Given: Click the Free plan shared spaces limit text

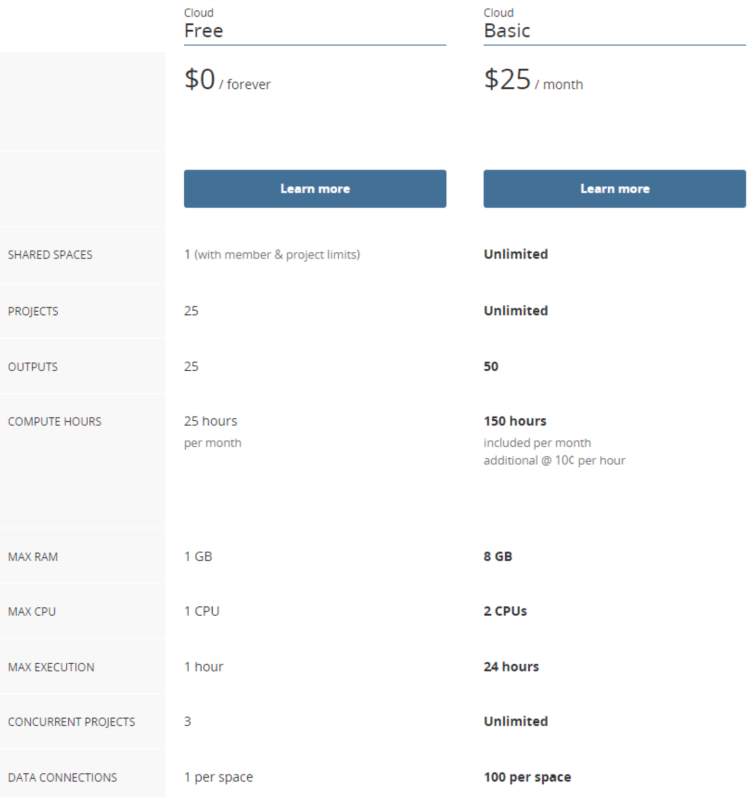Looking at the screenshot, I should [271, 255].
